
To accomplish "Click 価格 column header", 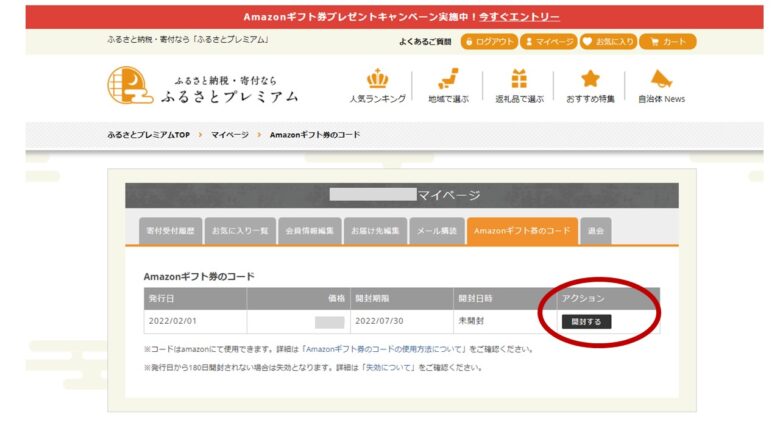I will coord(298,298).
